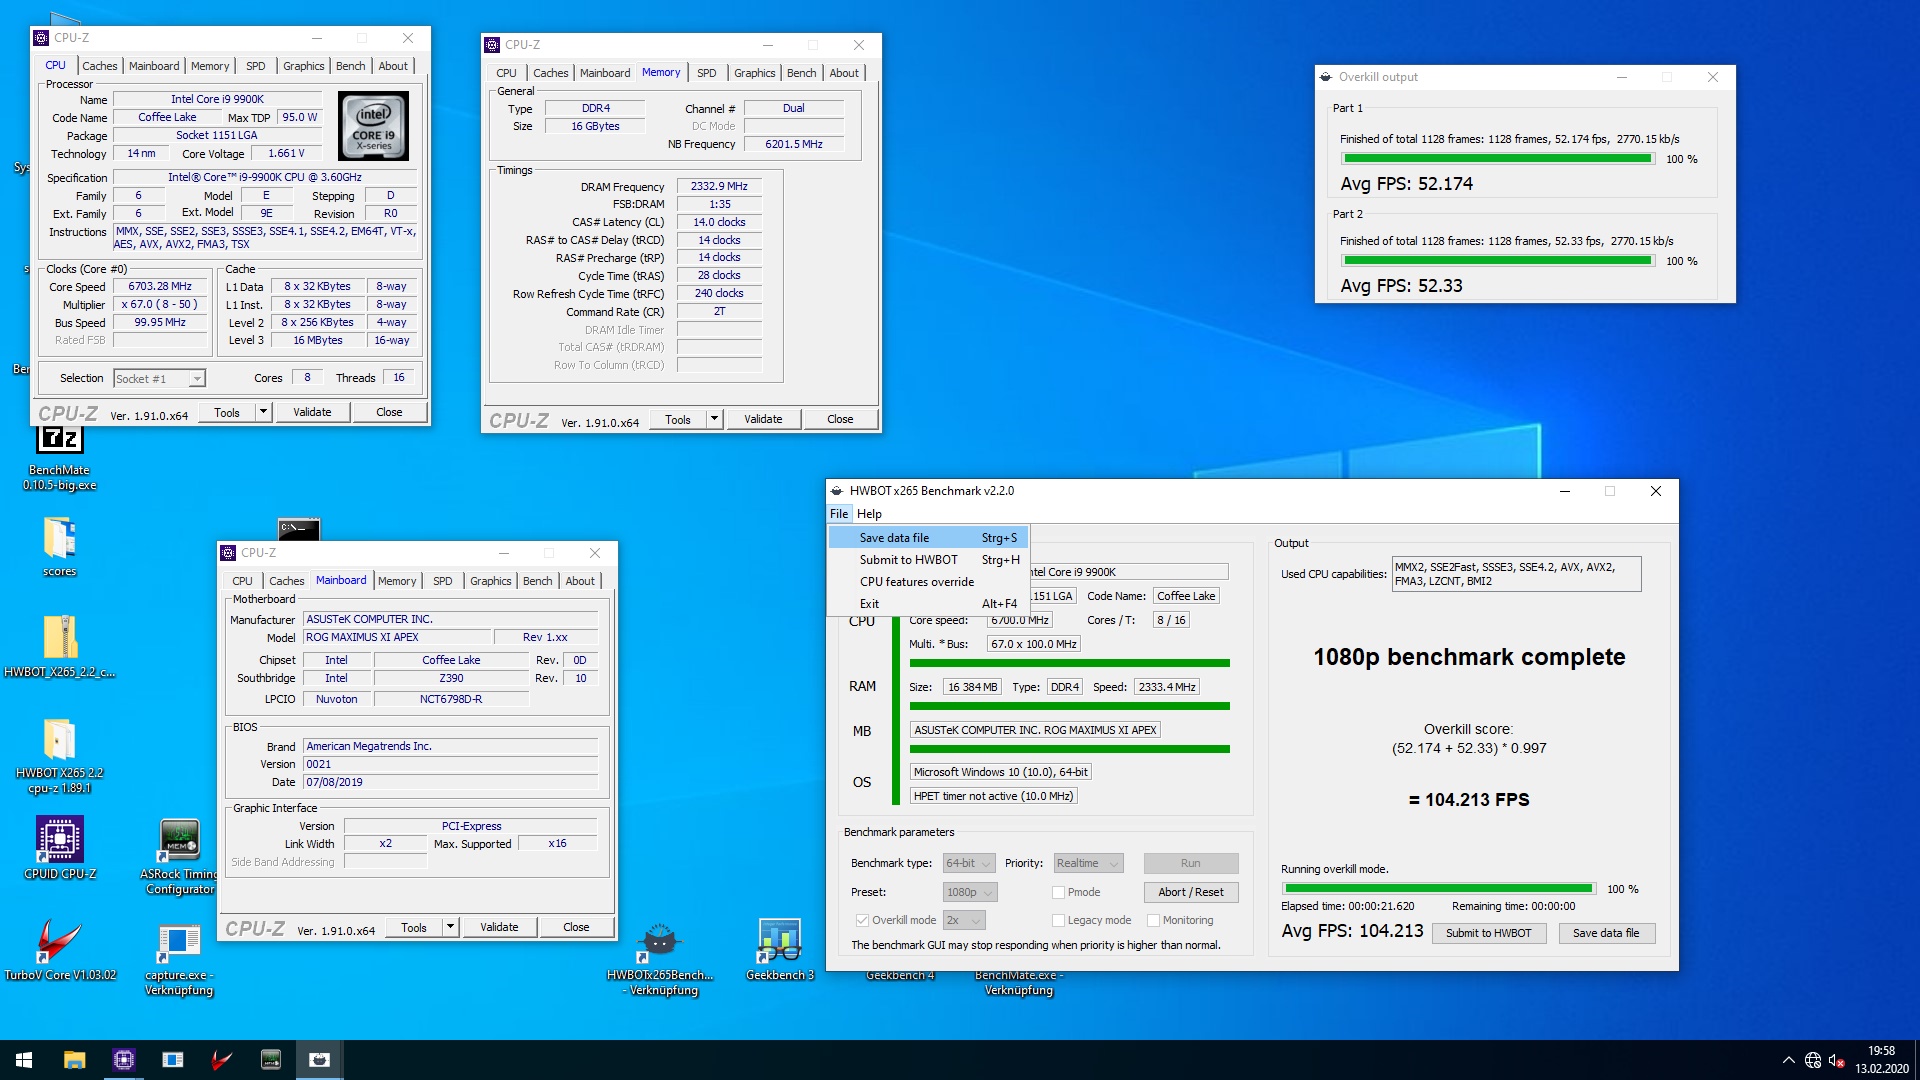This screenshot has width=1920, height=1080.
Task: Expand Tools arrow in Mainboard window
Action: (450, 927)
